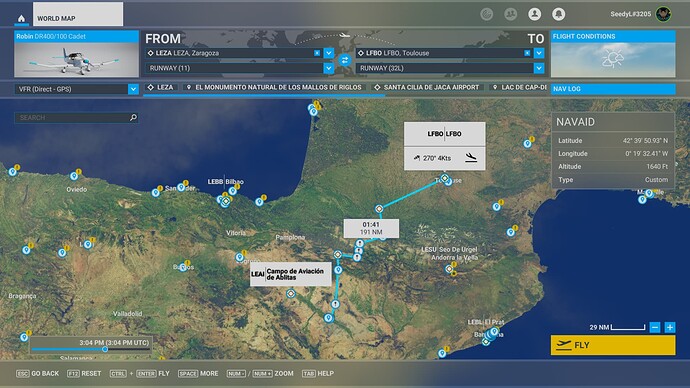Select Santa Cilia de Jaca Airport waypoint tab

tap(427, 88)
